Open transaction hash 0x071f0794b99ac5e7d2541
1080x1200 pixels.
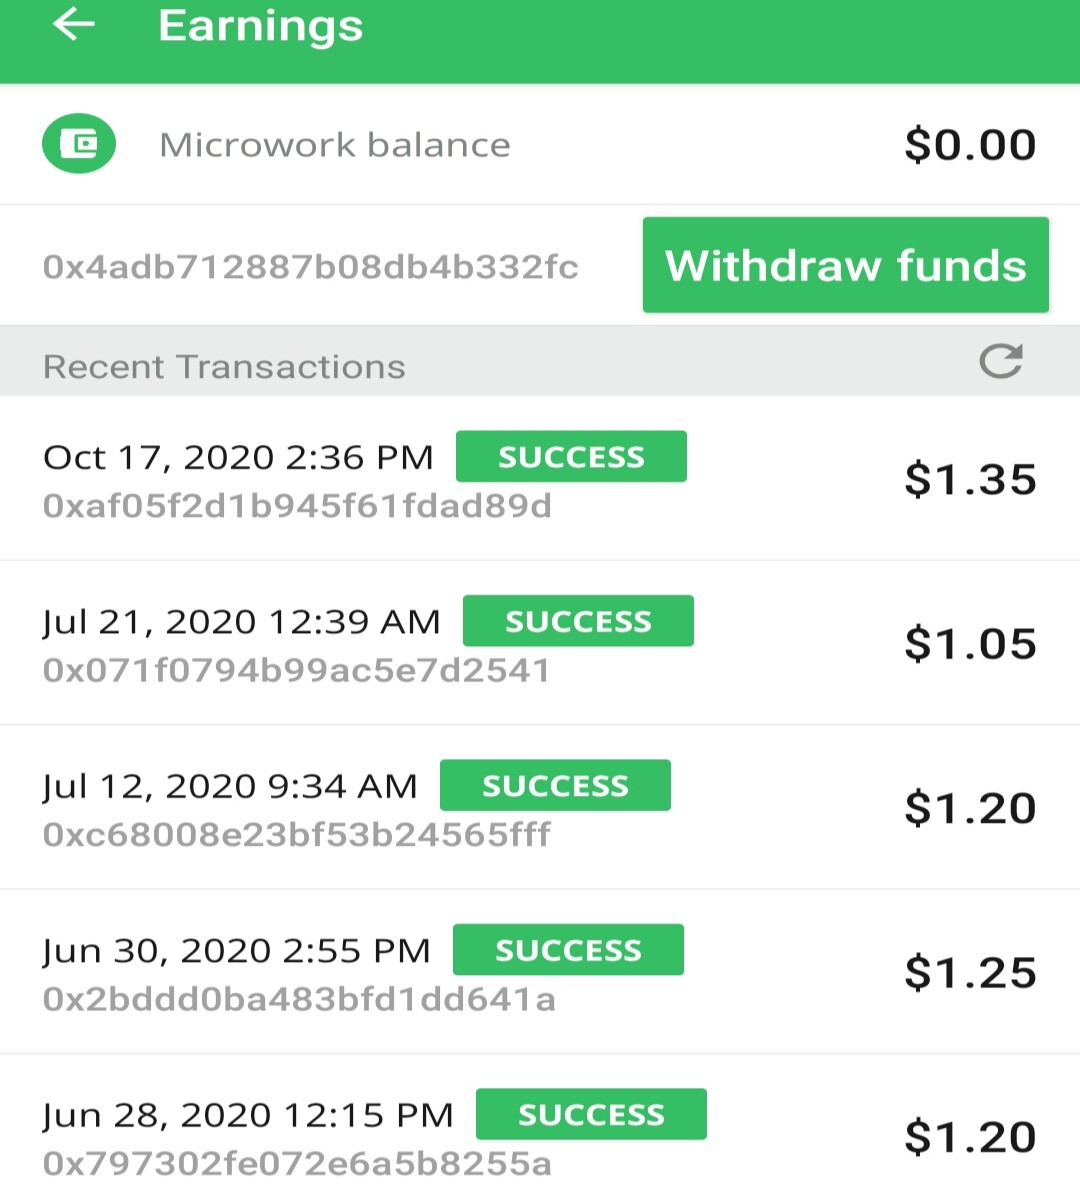click(296, 670)
